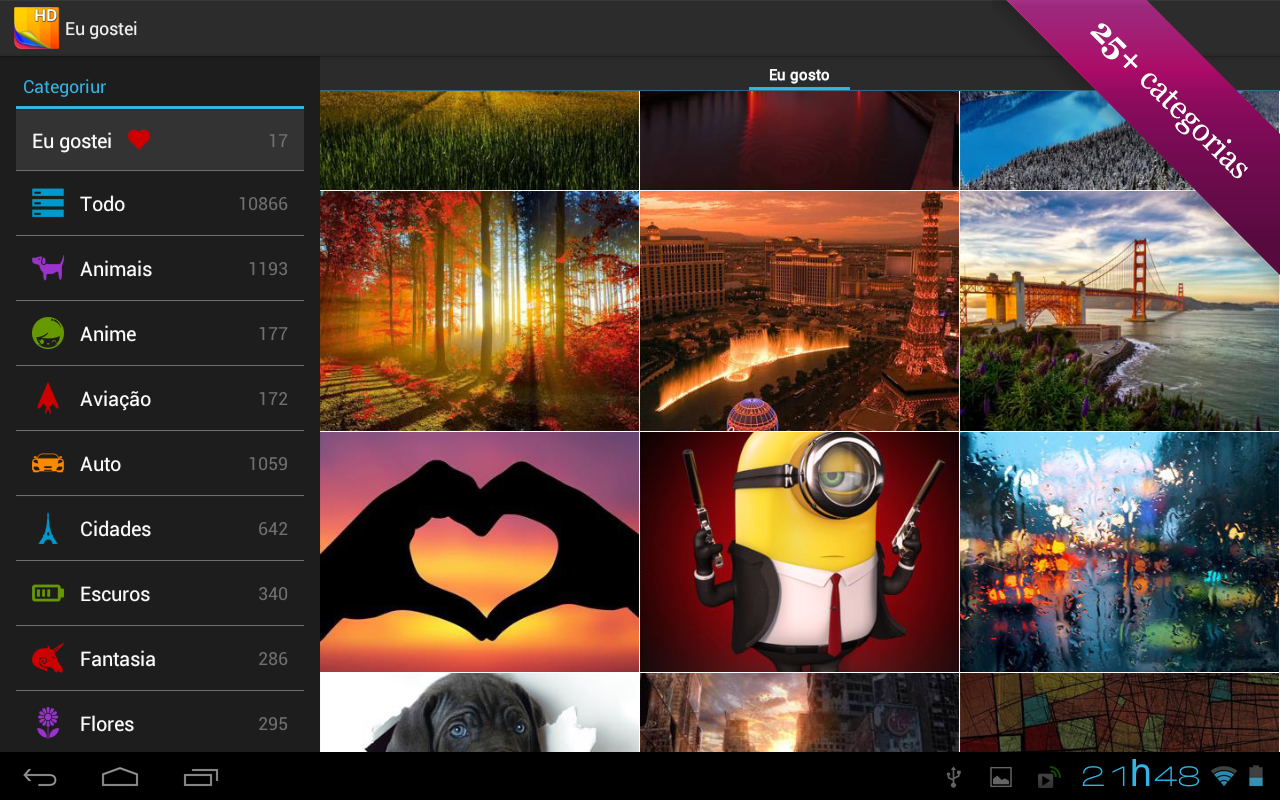Choose the Aviação category label
This screenshot has width=1280, height=800.
pyautogui.click(x=115, y=399)
